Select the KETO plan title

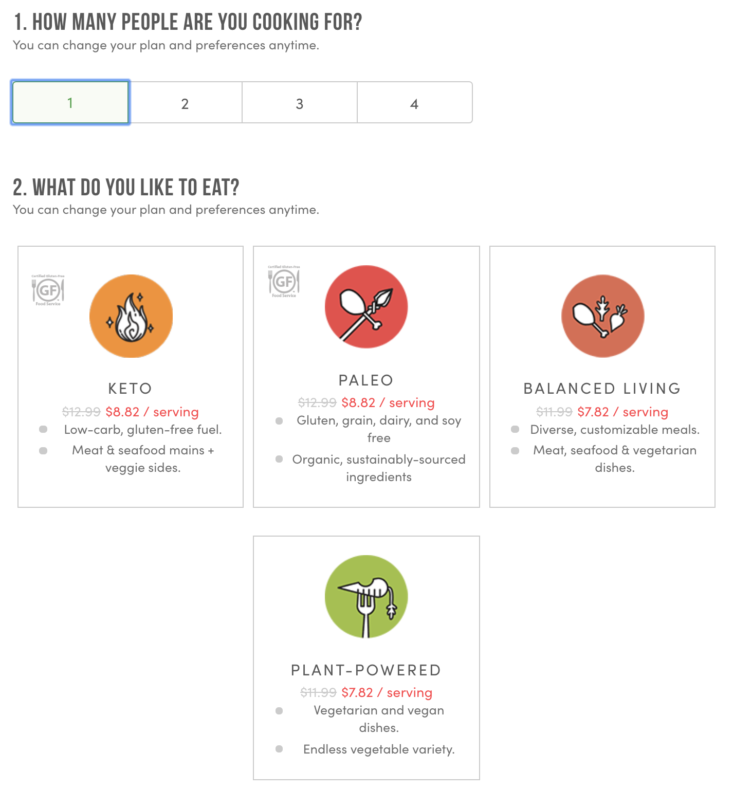(130, 388)
